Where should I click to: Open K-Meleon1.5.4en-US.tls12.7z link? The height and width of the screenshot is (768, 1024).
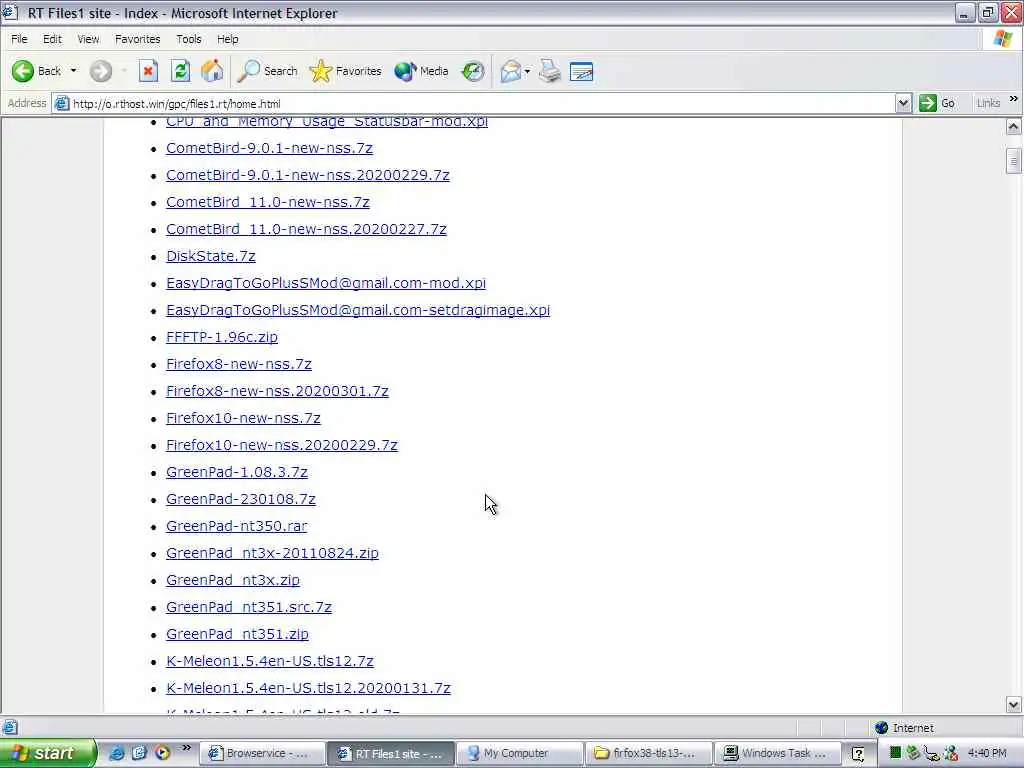coord(270,661)
